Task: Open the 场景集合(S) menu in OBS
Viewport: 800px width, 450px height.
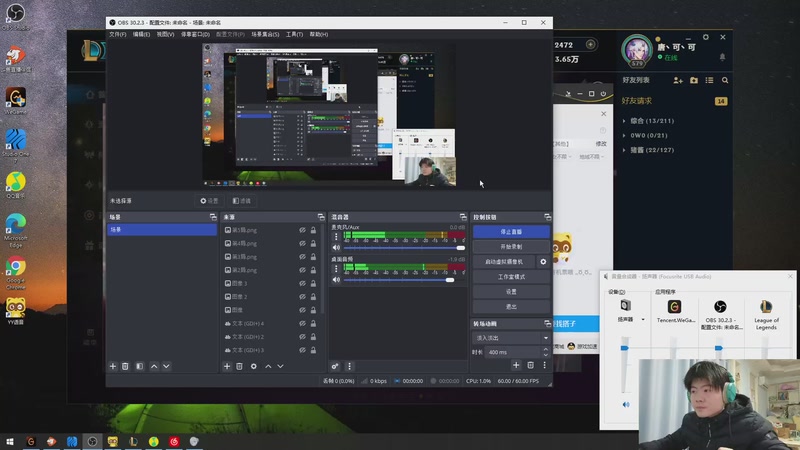Action: click(x=265, y=34)
